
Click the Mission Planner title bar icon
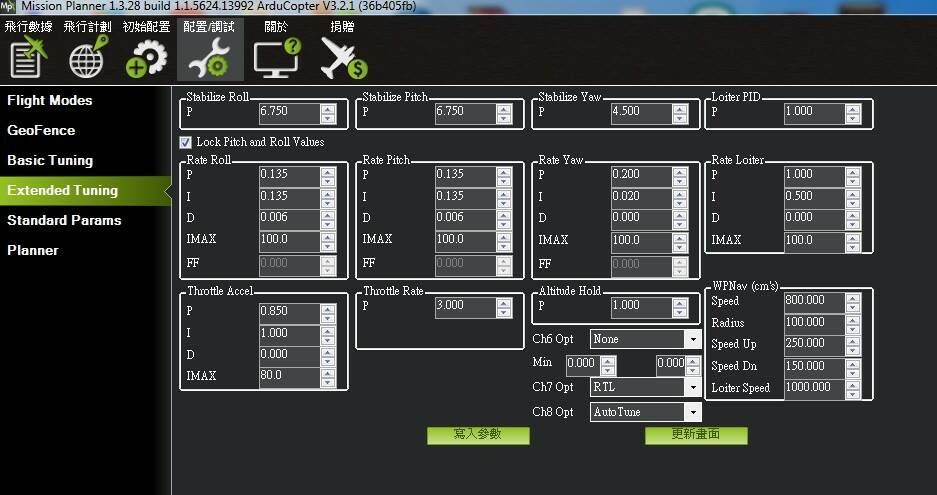(x=8, y=7)
